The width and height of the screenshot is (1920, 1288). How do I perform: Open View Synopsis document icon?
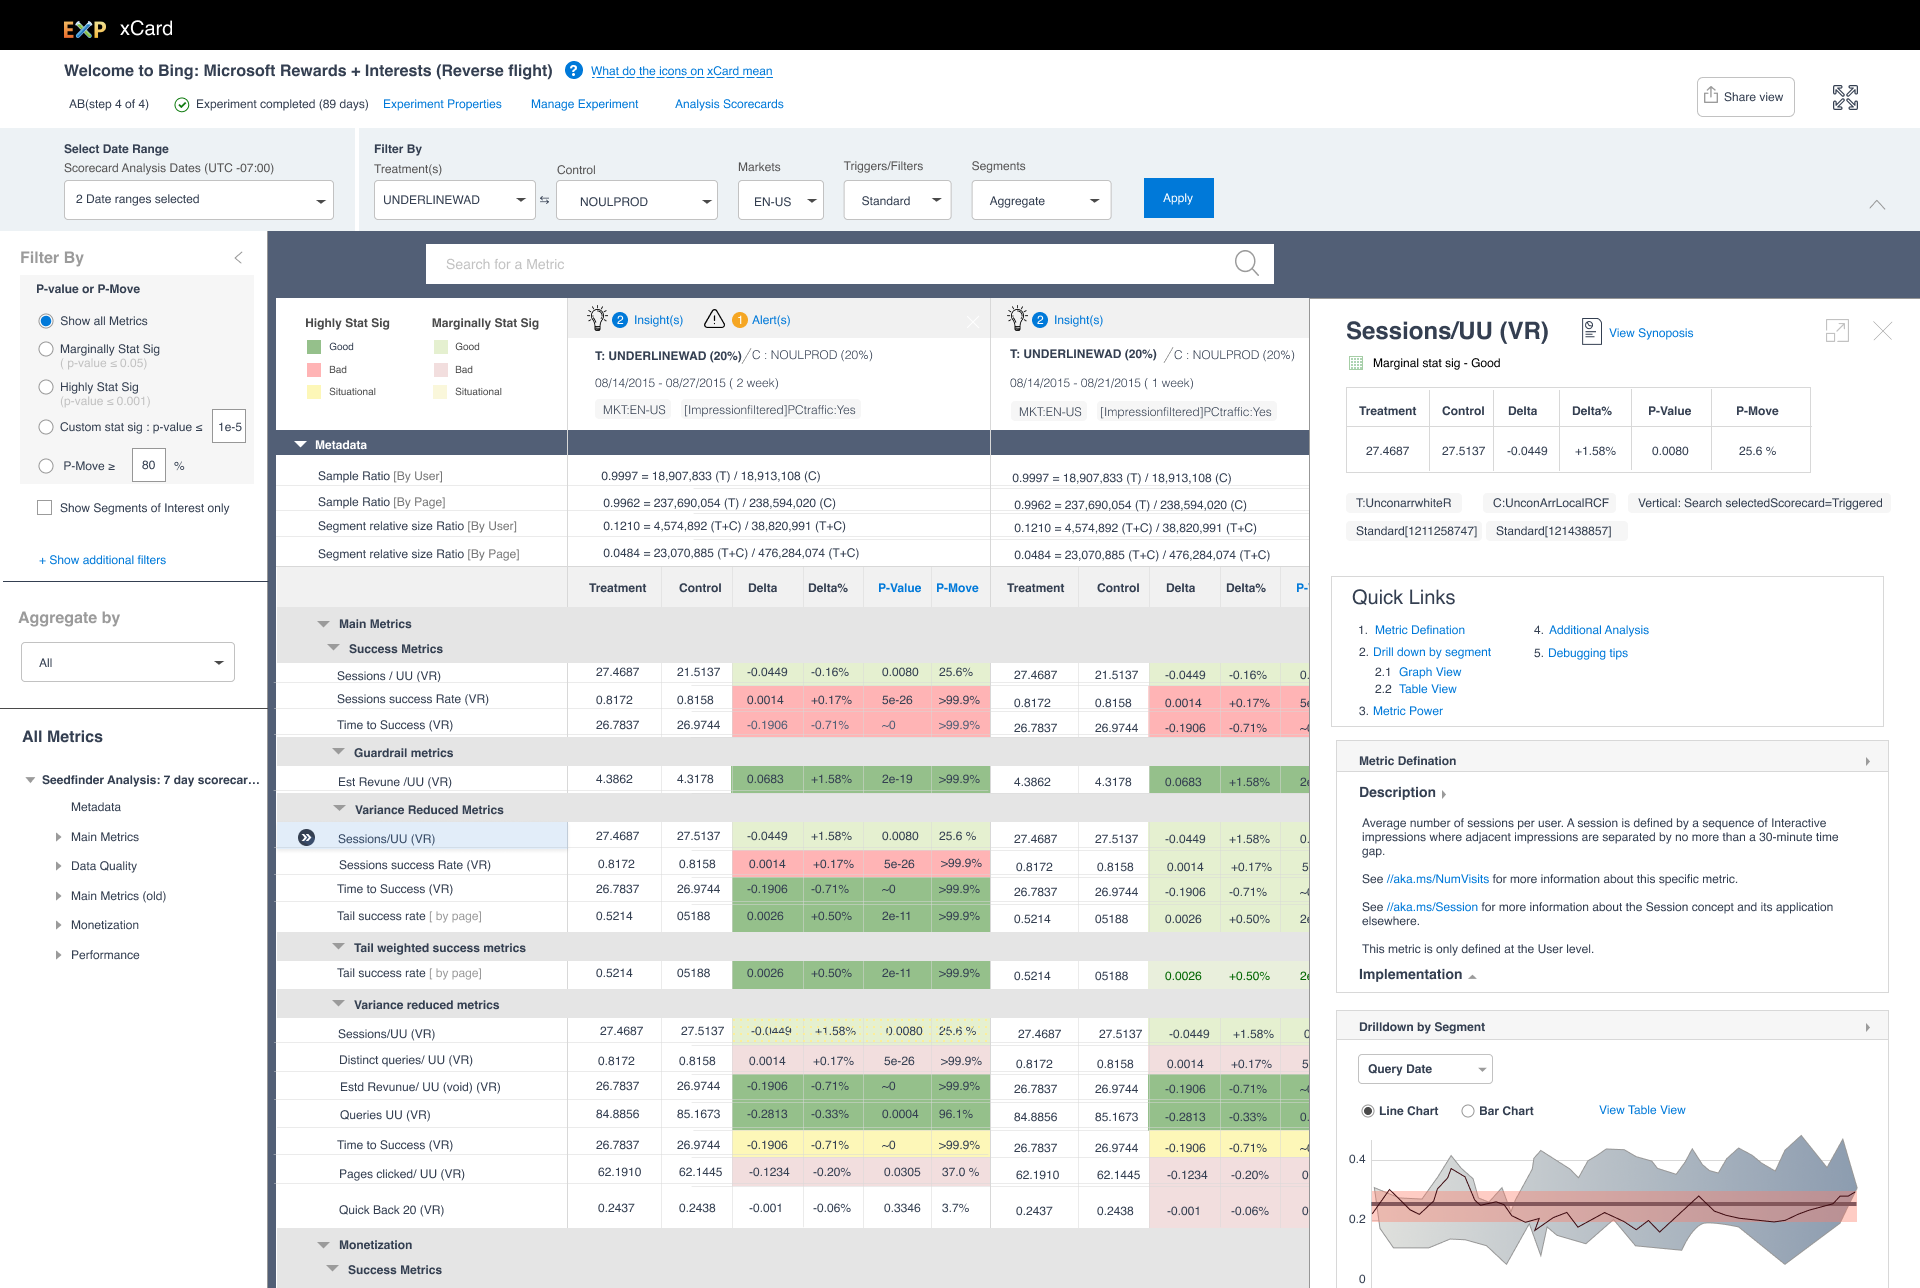(x=1591, y=332)
